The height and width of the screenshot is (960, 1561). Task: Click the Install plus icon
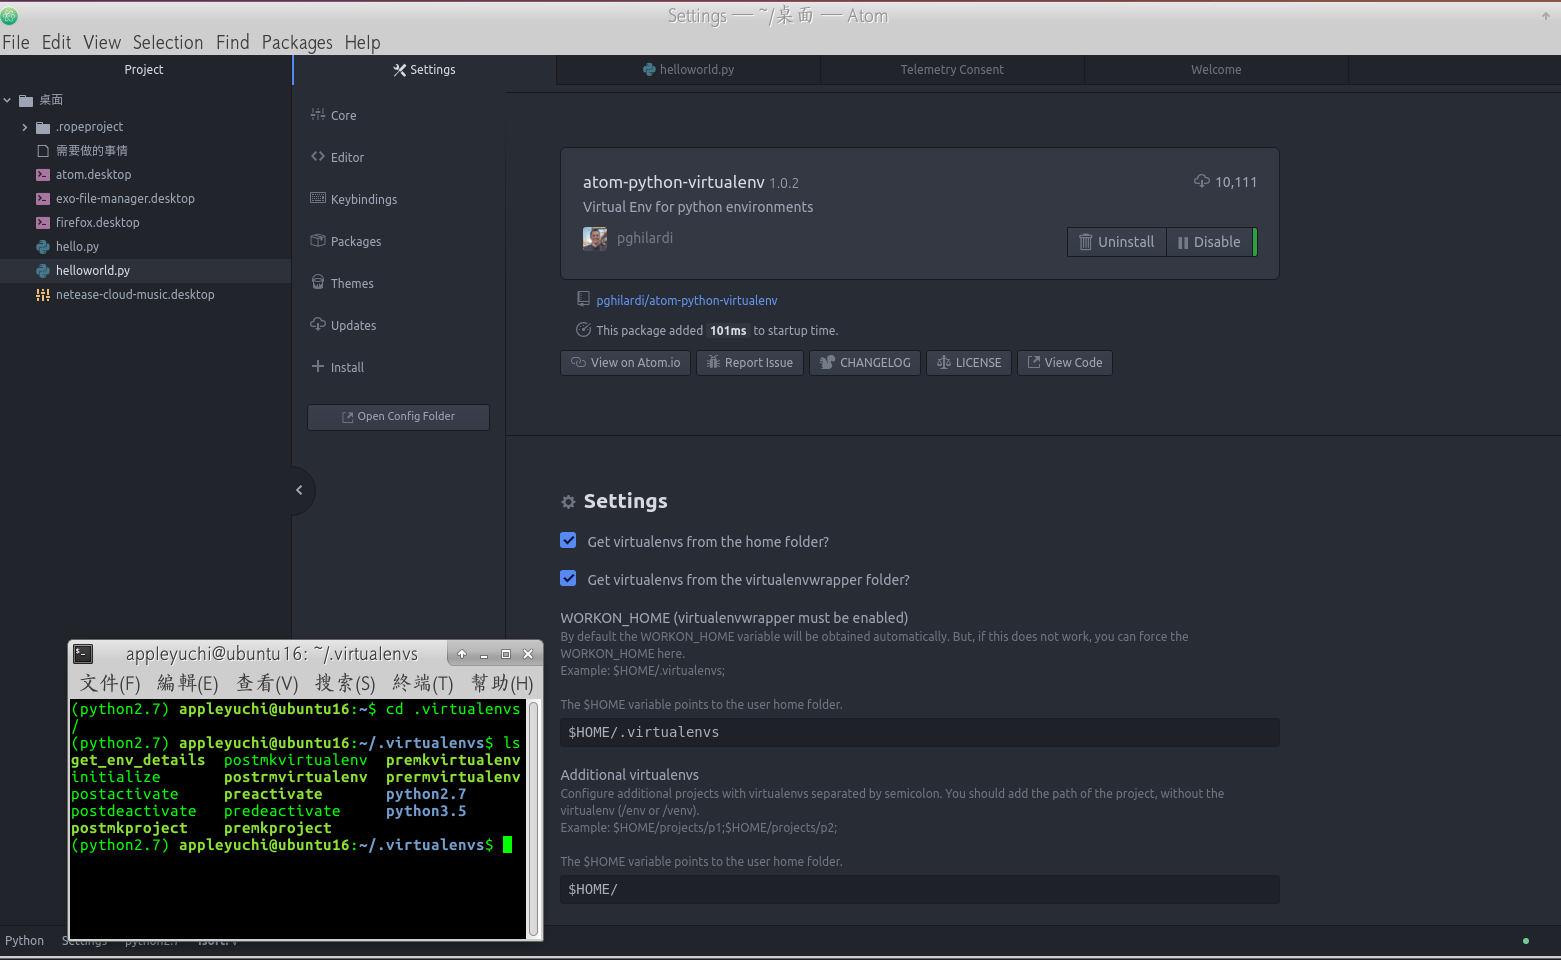tap(318, 366)
